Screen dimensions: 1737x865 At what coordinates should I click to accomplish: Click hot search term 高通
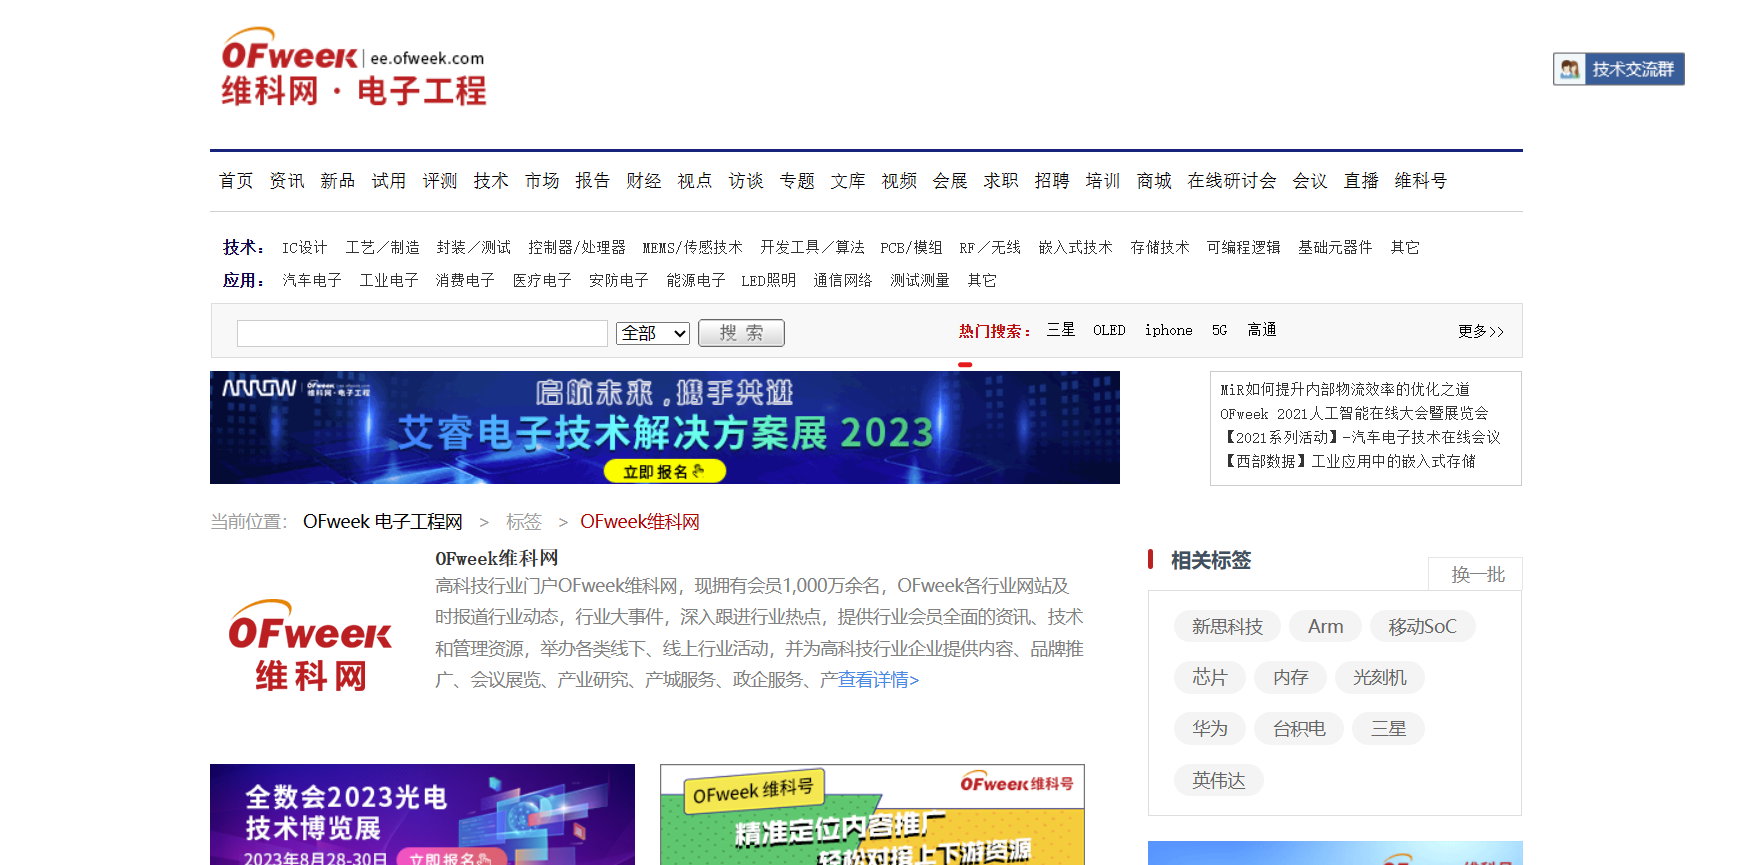click(x=1262, y=330)
